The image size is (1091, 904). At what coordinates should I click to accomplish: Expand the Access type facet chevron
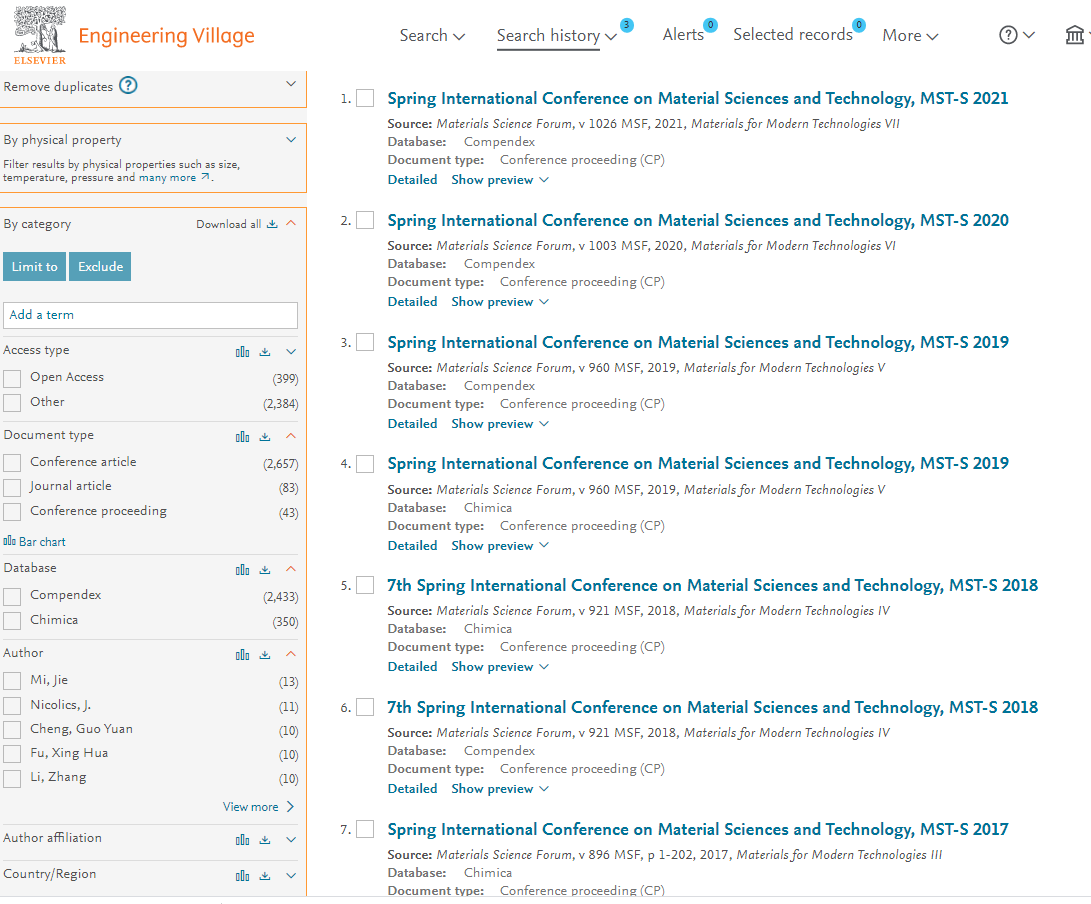[x=291, y=352]
